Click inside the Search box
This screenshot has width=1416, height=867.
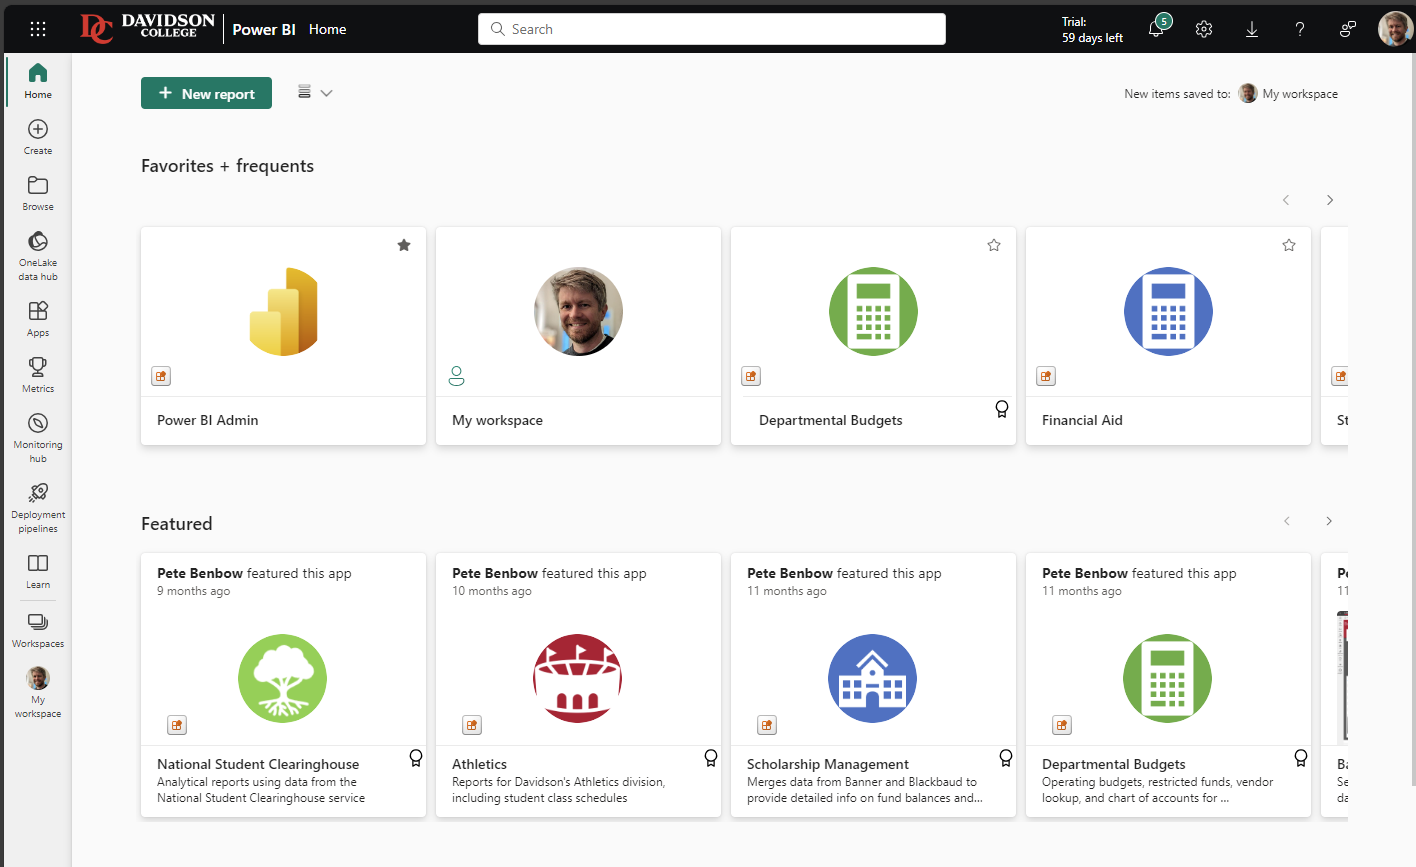click(x=712, y=29)
